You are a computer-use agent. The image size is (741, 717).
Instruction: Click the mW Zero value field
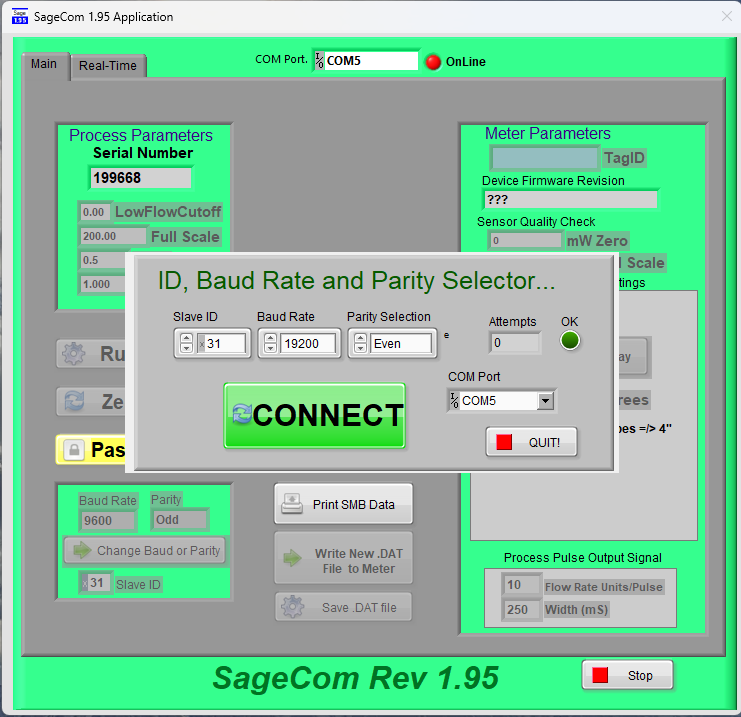click(x=525, y=240)
